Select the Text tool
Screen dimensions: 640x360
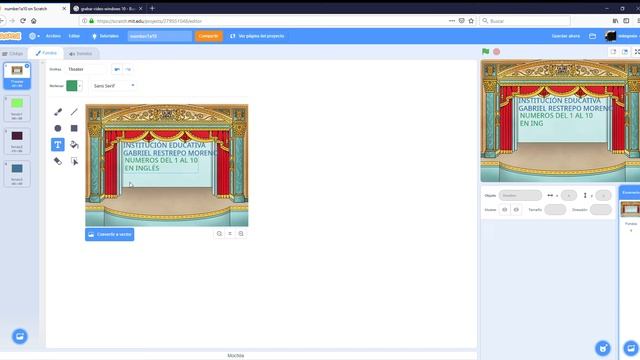pos(58,144)
